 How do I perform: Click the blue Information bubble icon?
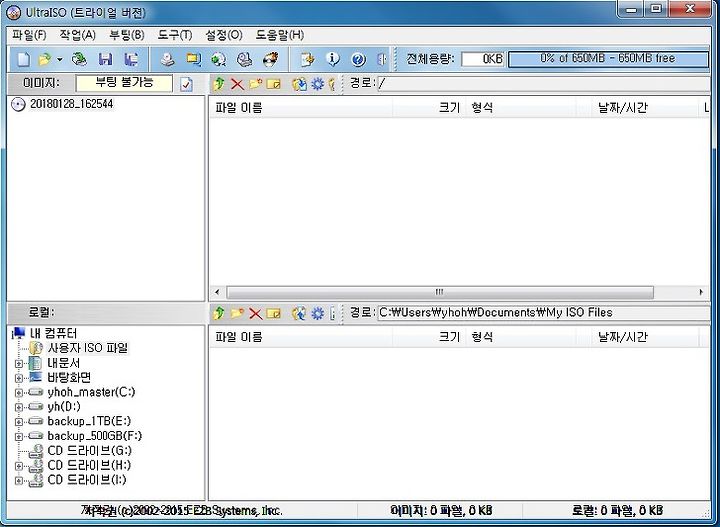tap(332, 59)
